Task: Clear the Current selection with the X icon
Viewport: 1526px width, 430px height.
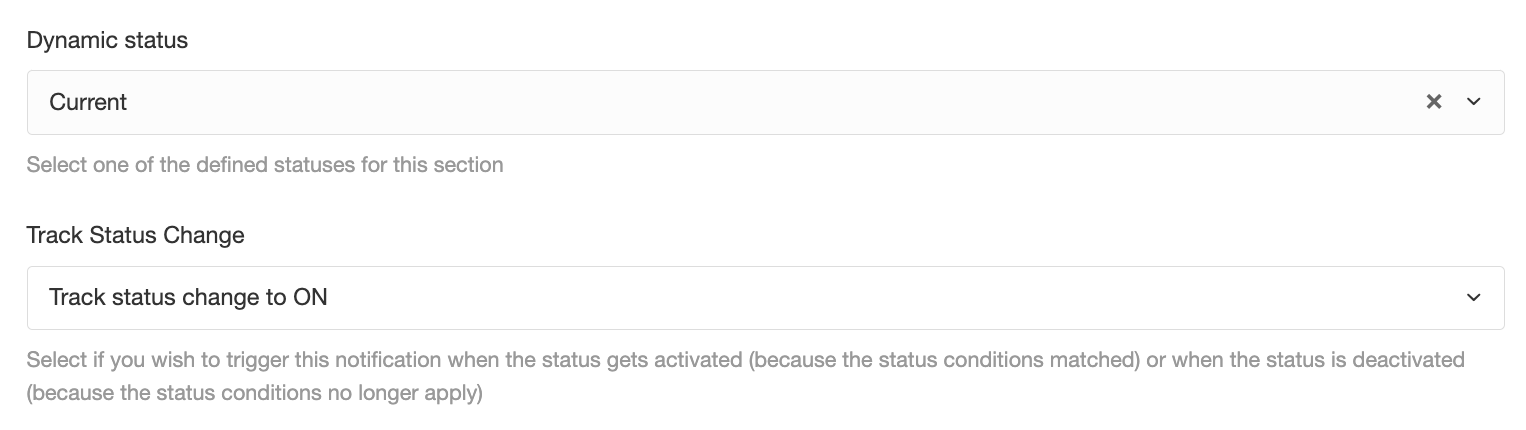Action: (1434, 102)
